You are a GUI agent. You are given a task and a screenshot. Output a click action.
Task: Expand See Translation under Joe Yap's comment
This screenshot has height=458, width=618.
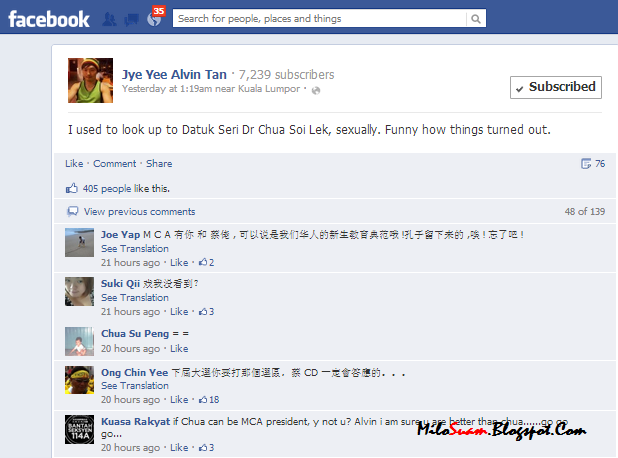[x=135, y=249]
